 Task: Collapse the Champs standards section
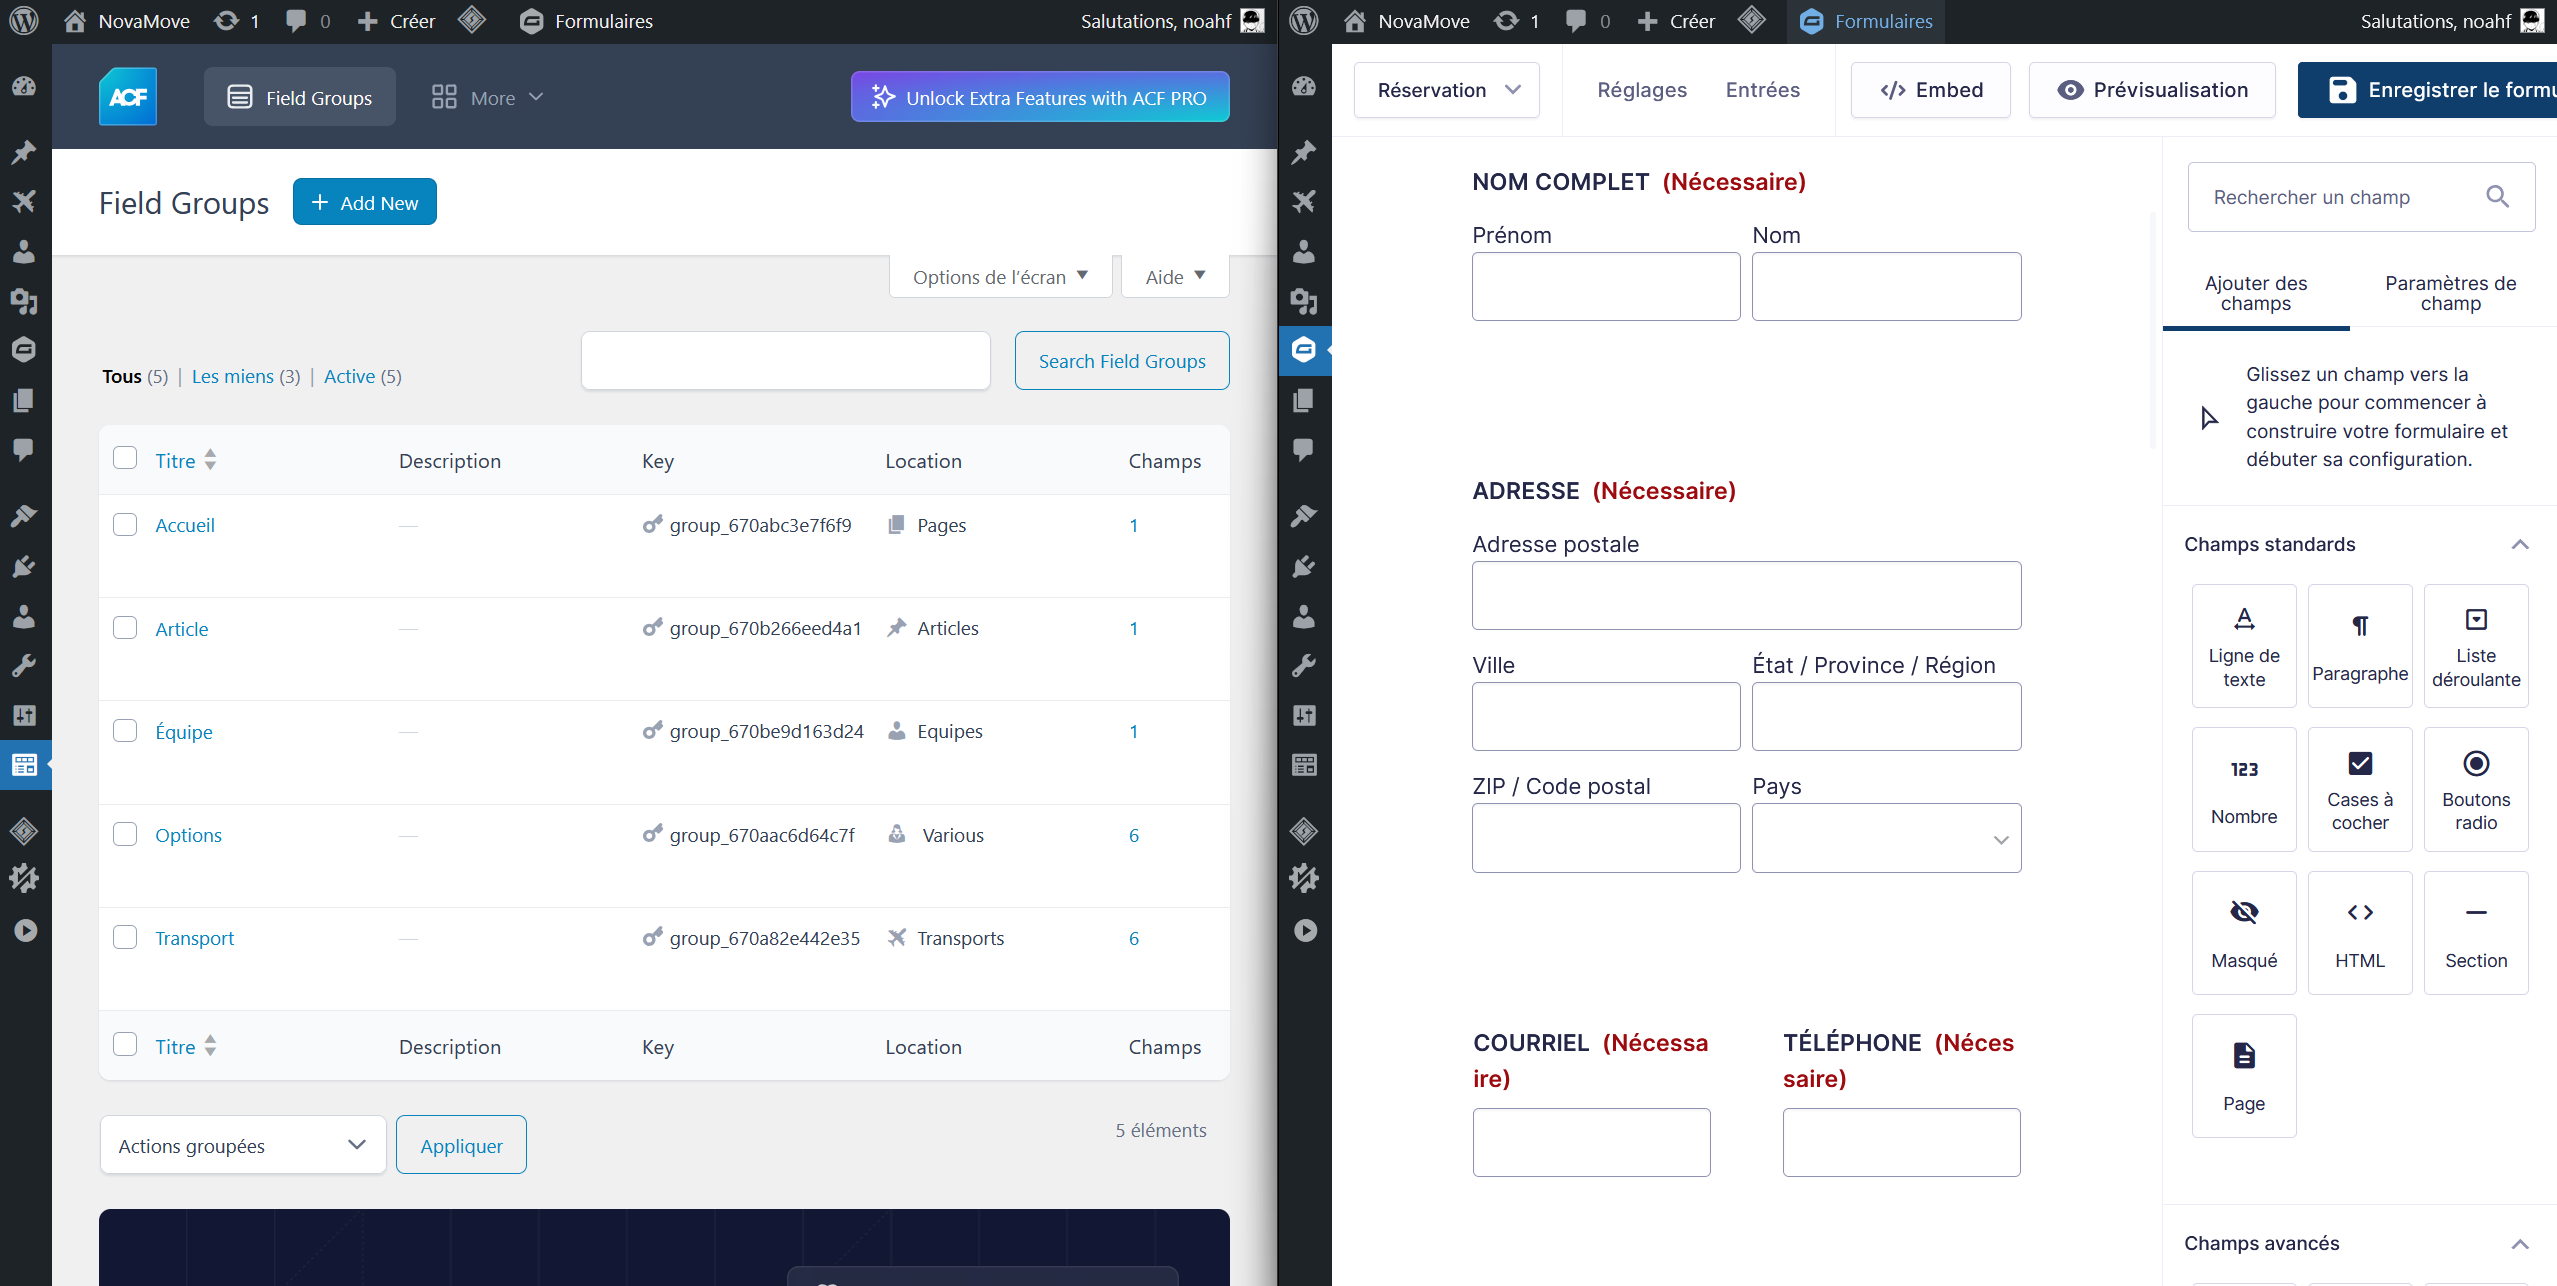tap(2519, 544)
